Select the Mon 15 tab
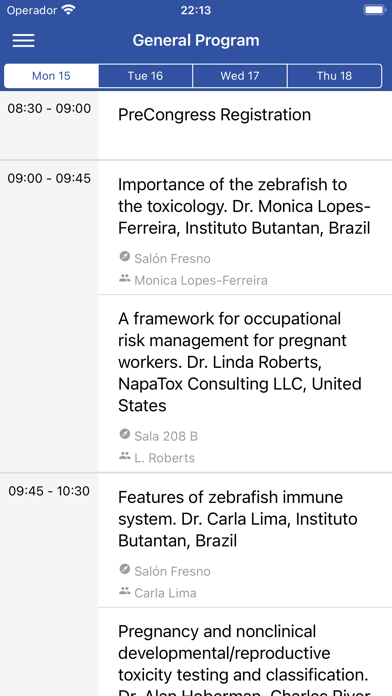The width and height of the screenshot is (392, 696). (x=51, y=76)
